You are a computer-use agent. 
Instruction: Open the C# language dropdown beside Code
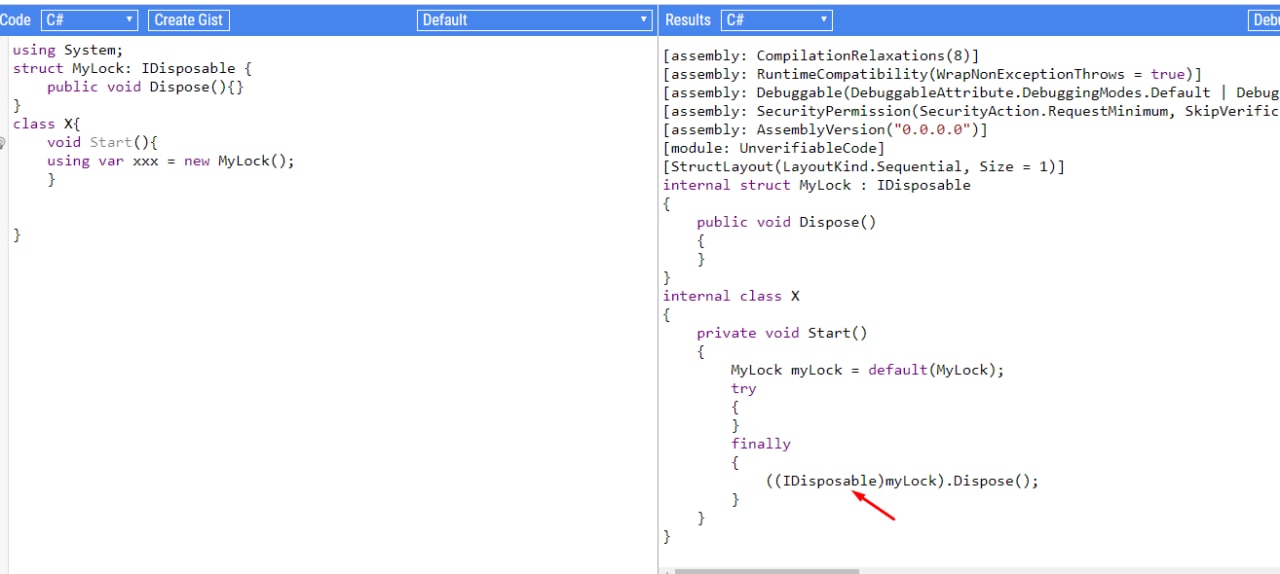pos(89,20)
